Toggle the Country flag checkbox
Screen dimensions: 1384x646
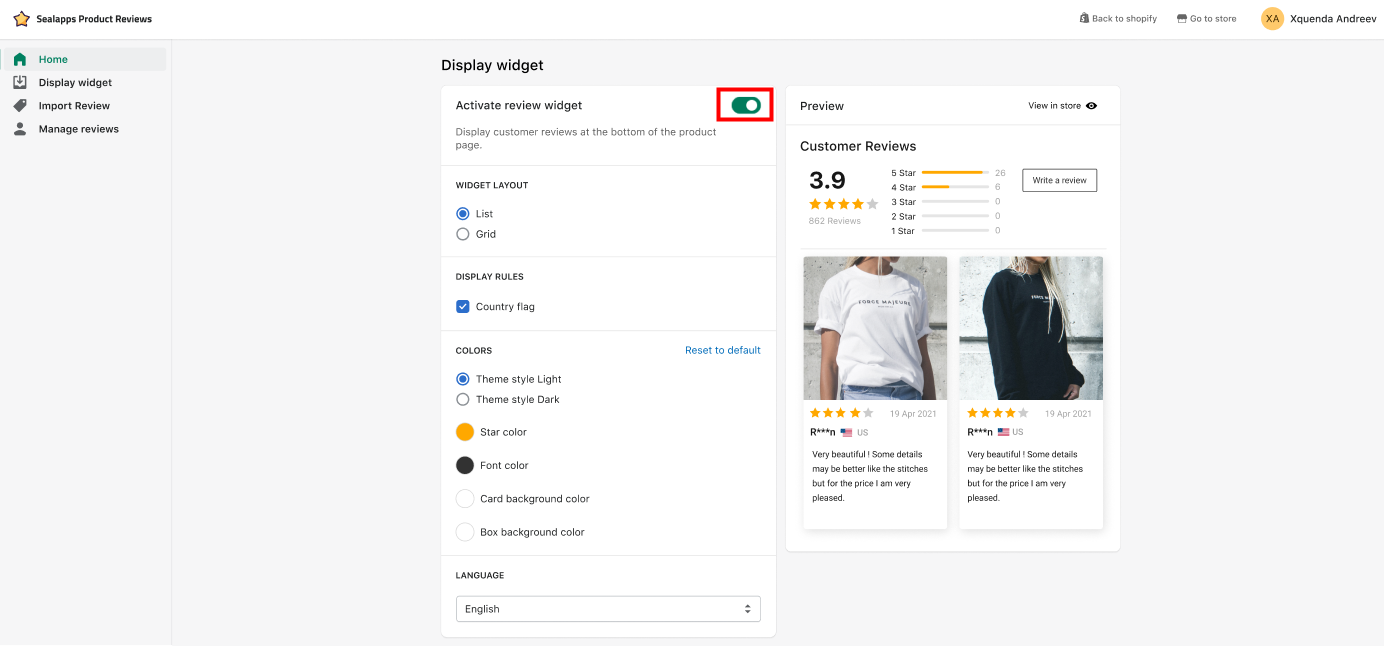point(462,306)
